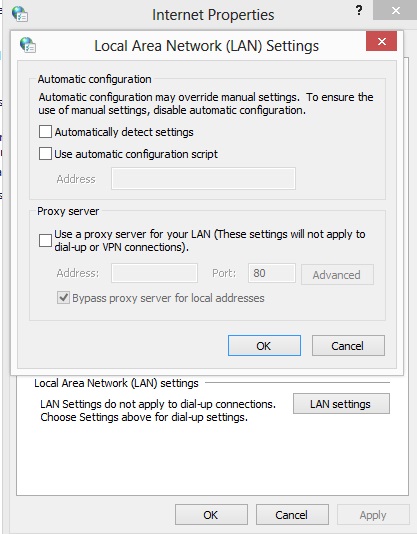Click the Internet Properties globe icon

click(20, 14)
